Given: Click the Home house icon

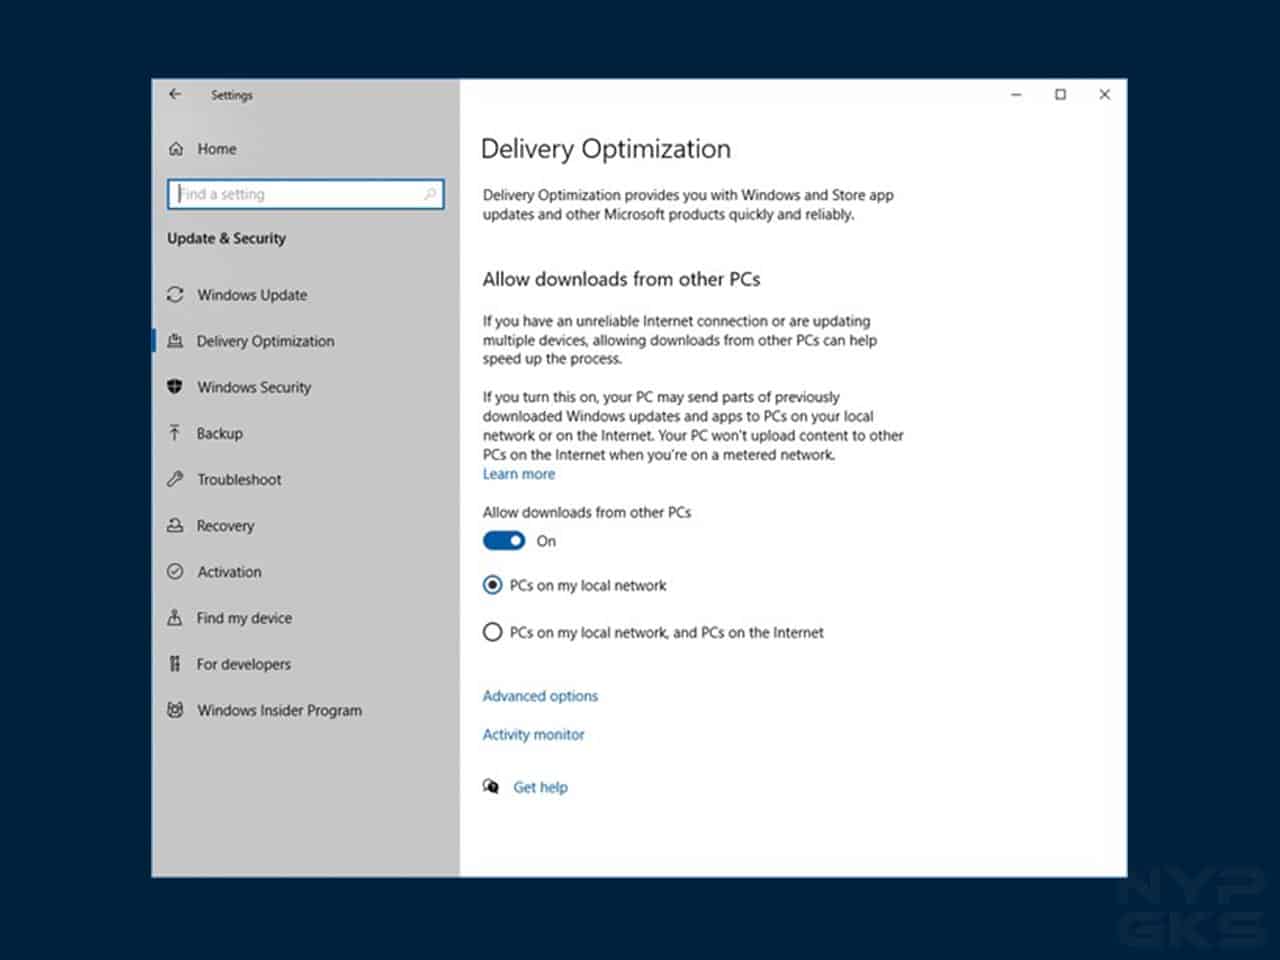Looking at the screenshot, I should 176,149.
